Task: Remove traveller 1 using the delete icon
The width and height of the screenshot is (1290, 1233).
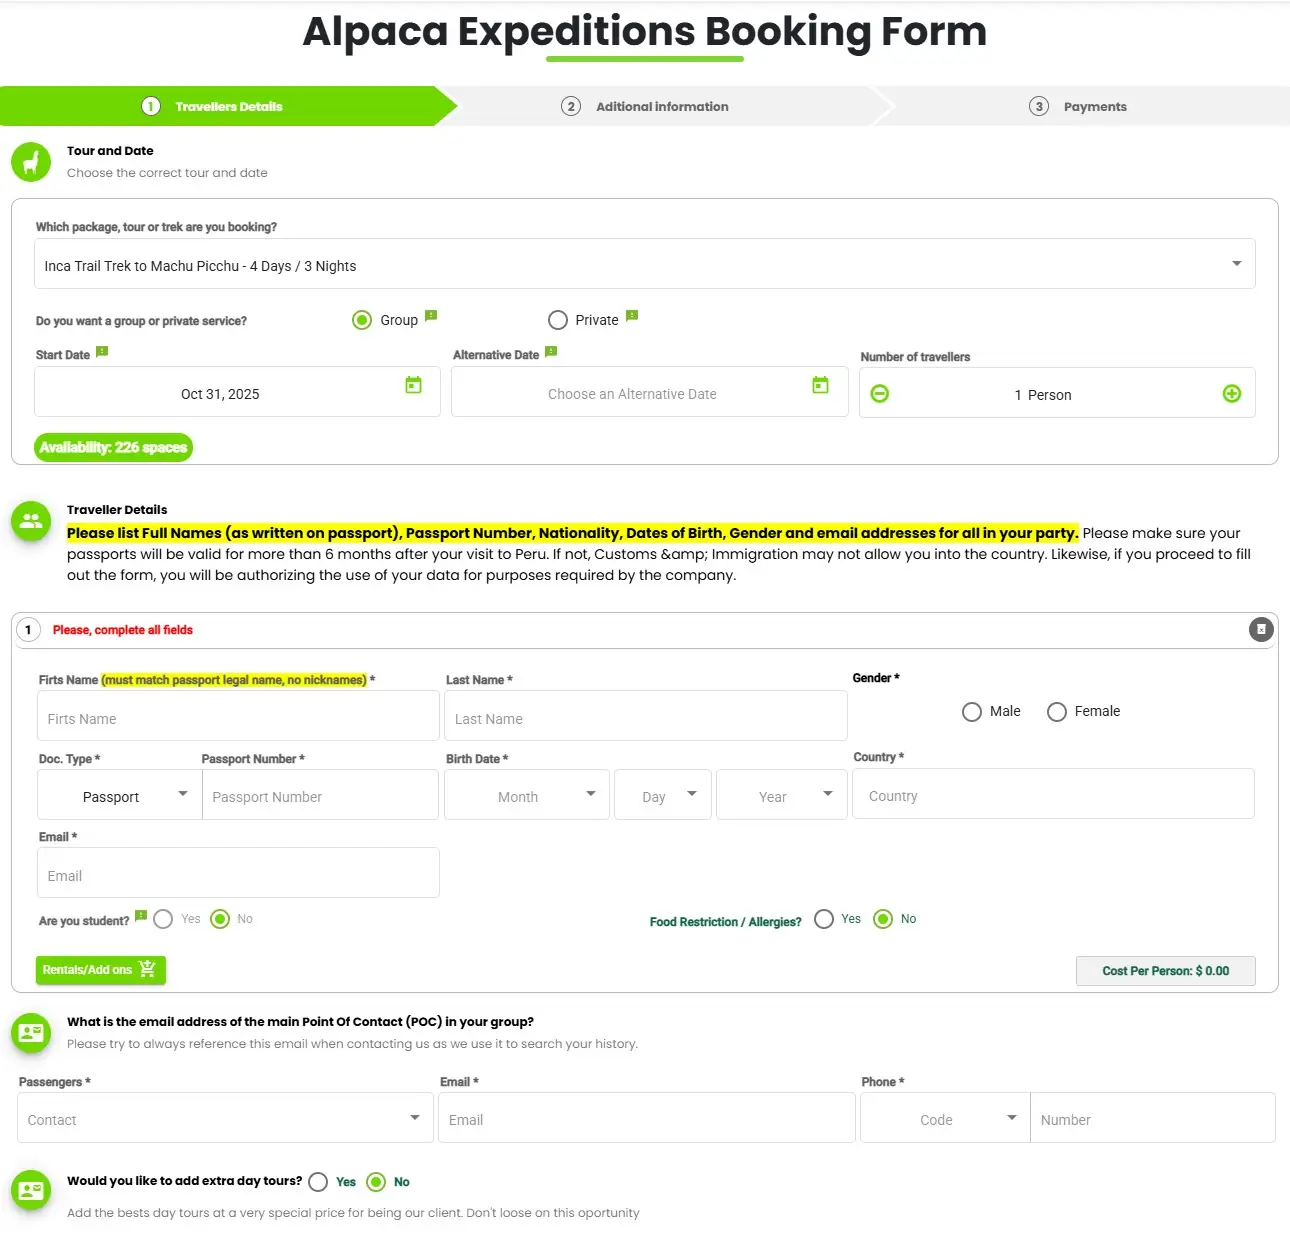Action: click(x=1261, y=629)
